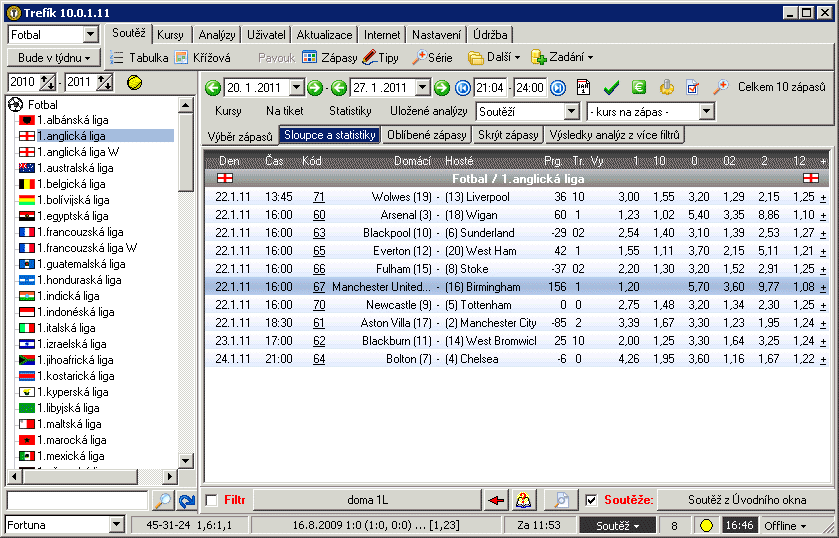Open the Oblíbené zápasy tab

(x=426, y=135)
